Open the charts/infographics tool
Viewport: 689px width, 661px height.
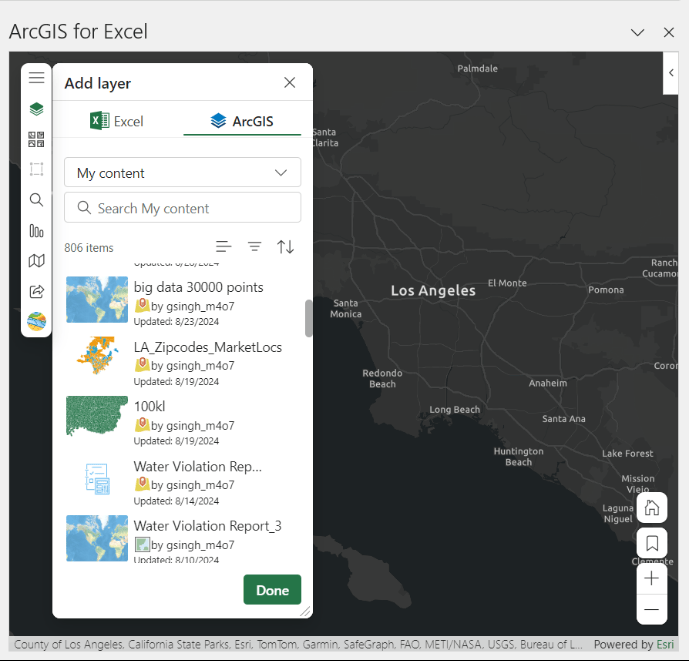point(36,231)
